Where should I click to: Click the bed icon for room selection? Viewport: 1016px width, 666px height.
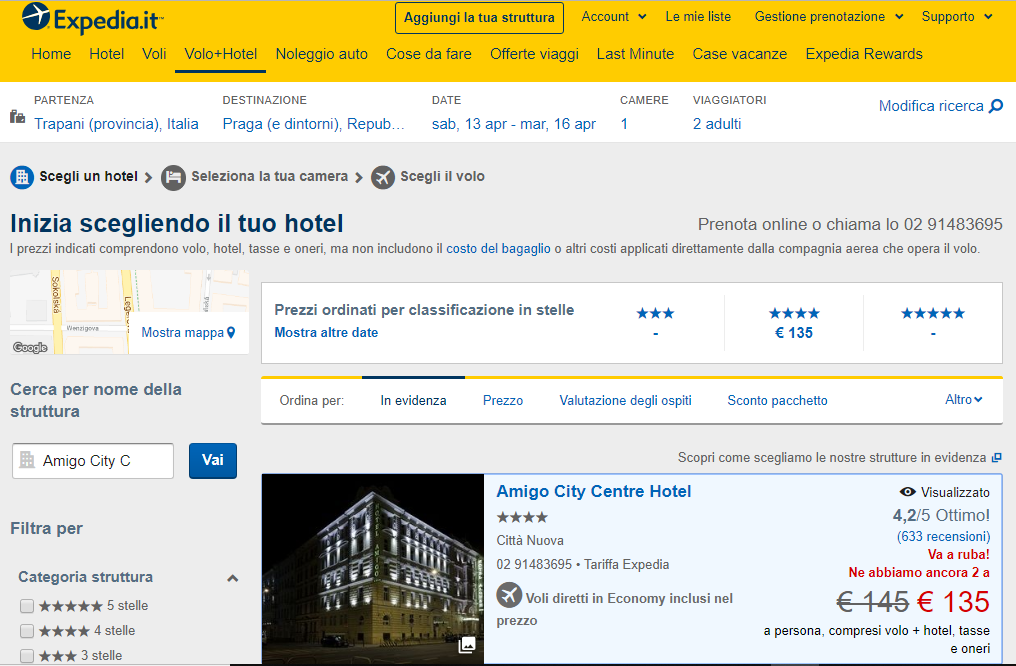coord(173,178)
